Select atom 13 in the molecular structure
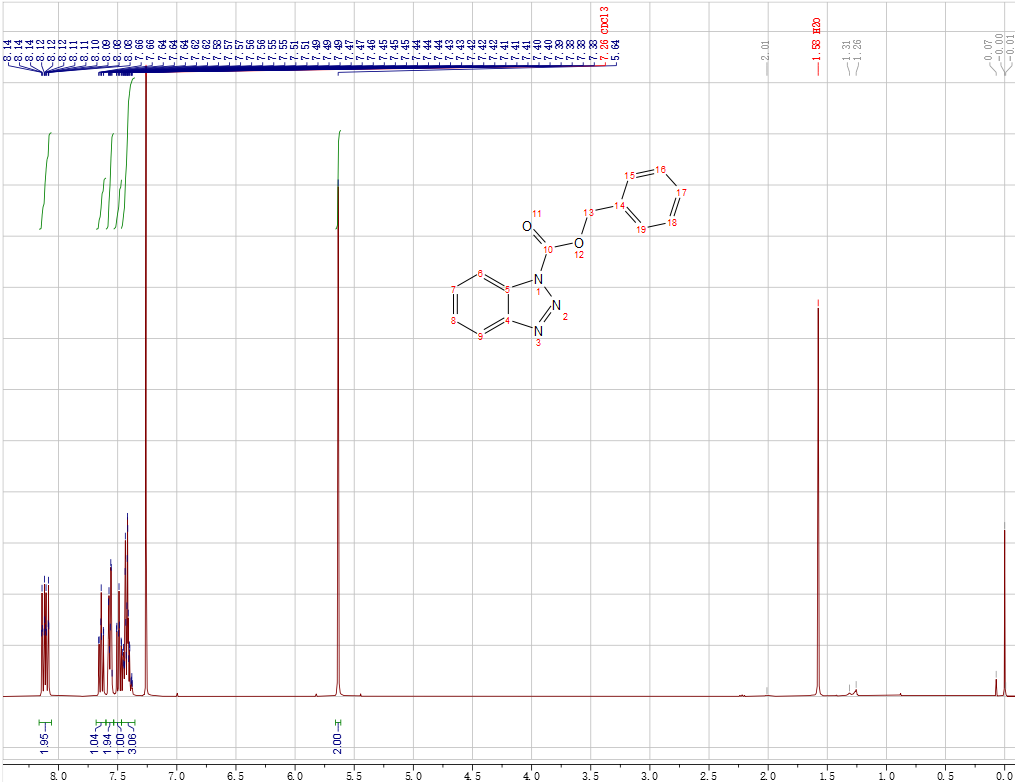The image size is (1015, 782). (589, 212)
